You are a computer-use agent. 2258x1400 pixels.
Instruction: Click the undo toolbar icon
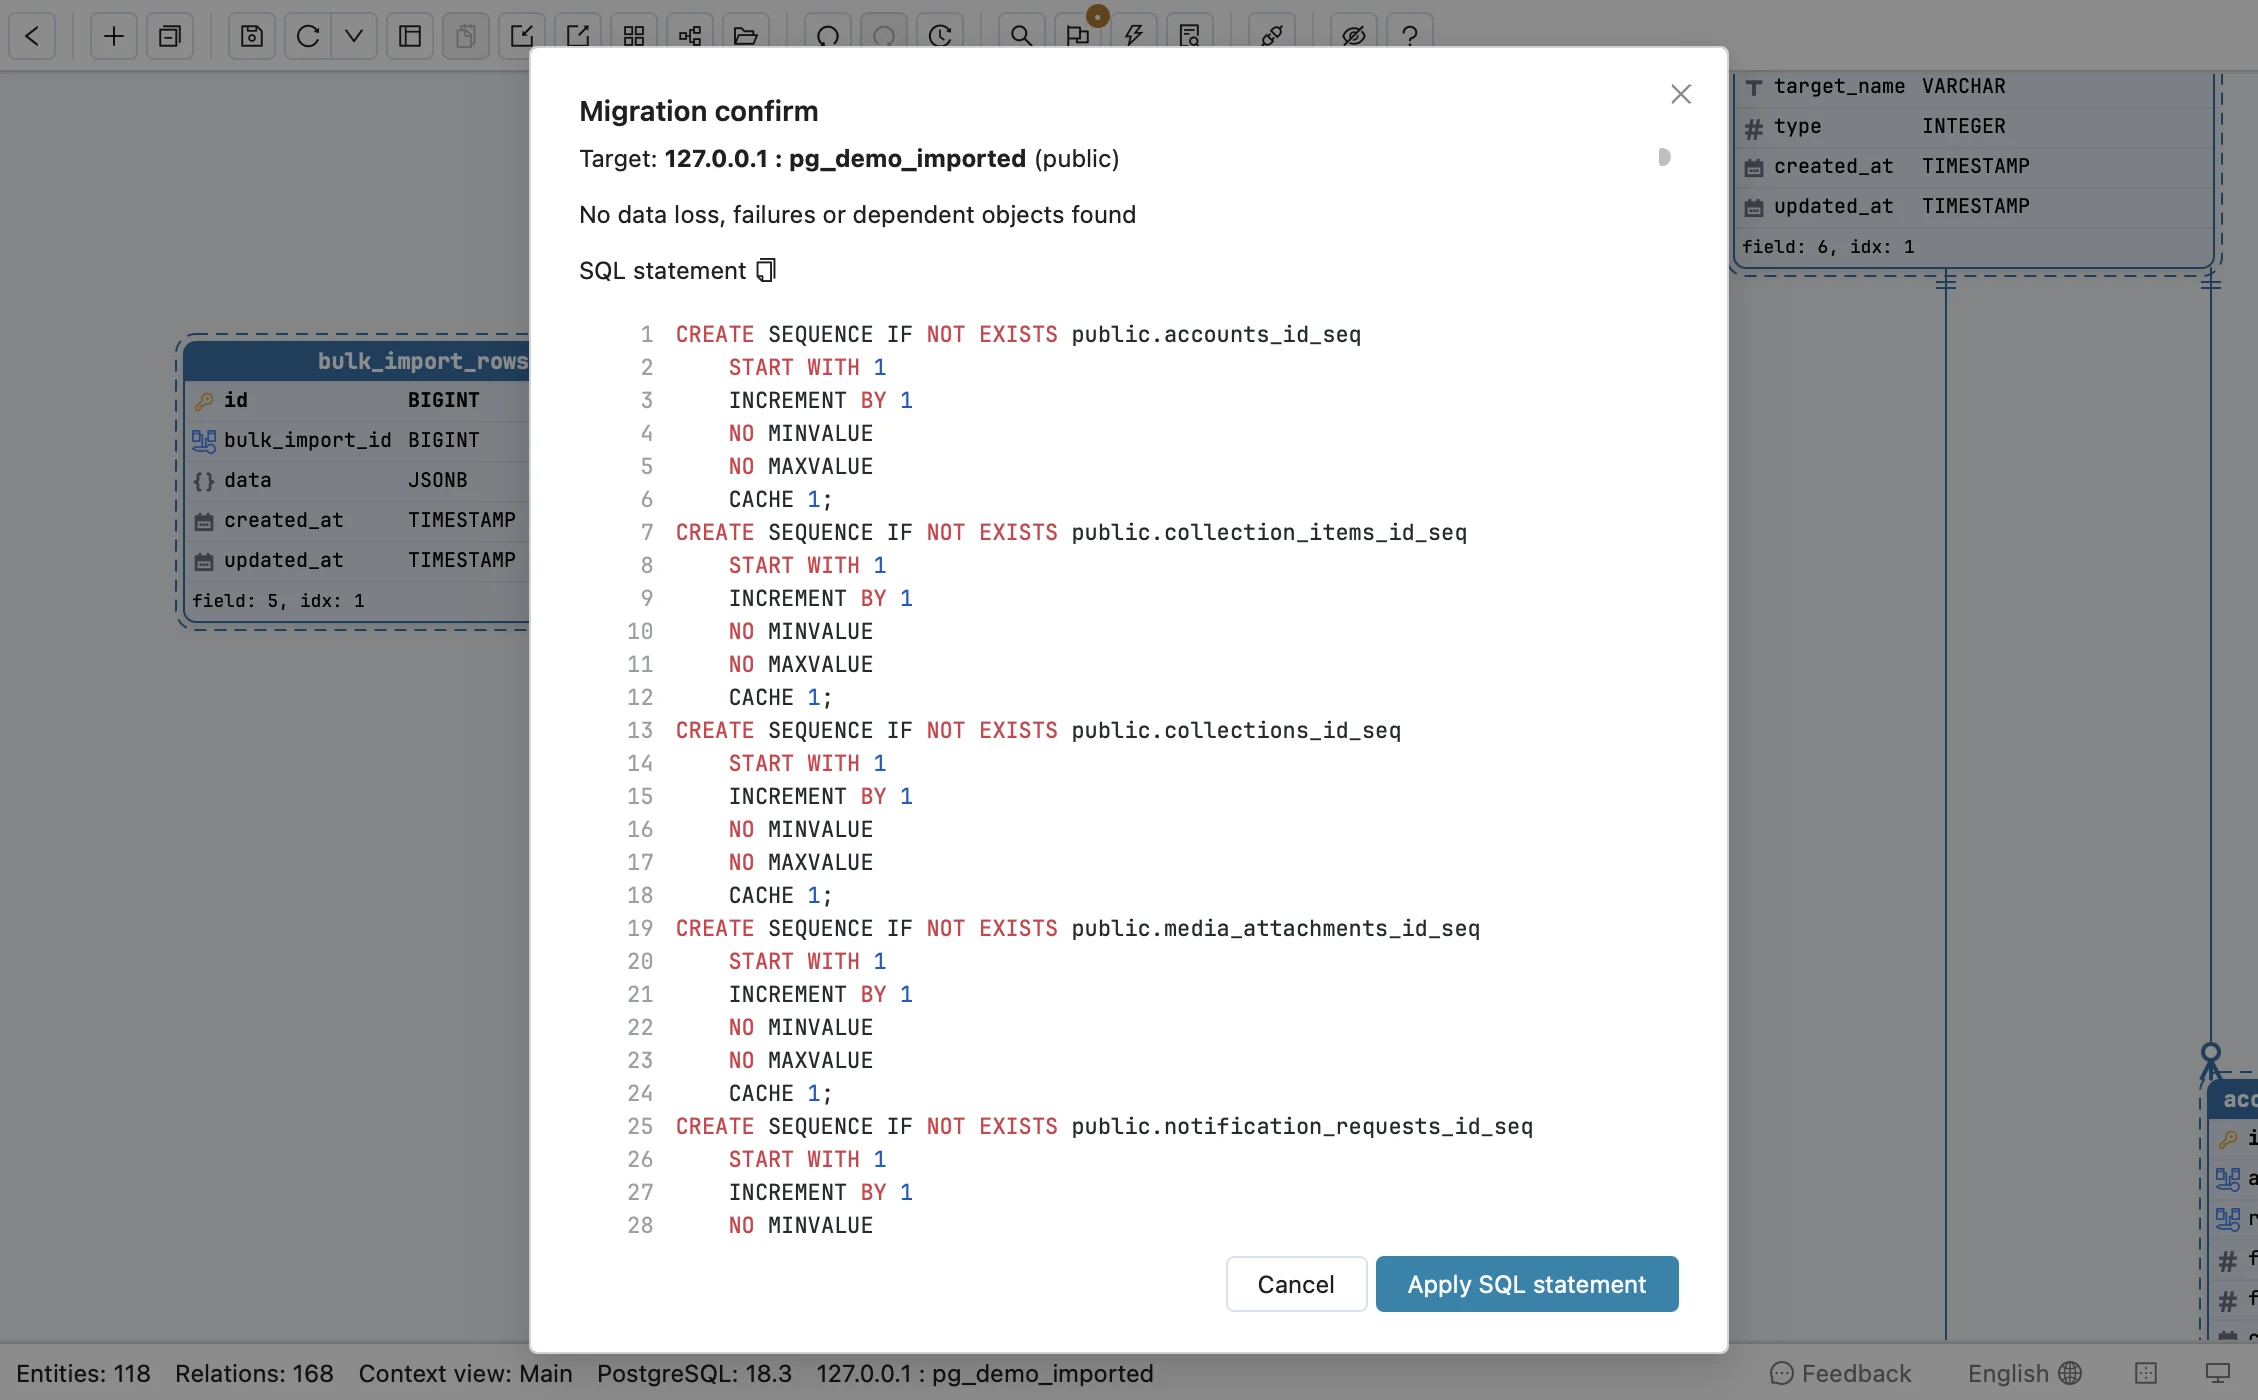click(x=828, y=36)
